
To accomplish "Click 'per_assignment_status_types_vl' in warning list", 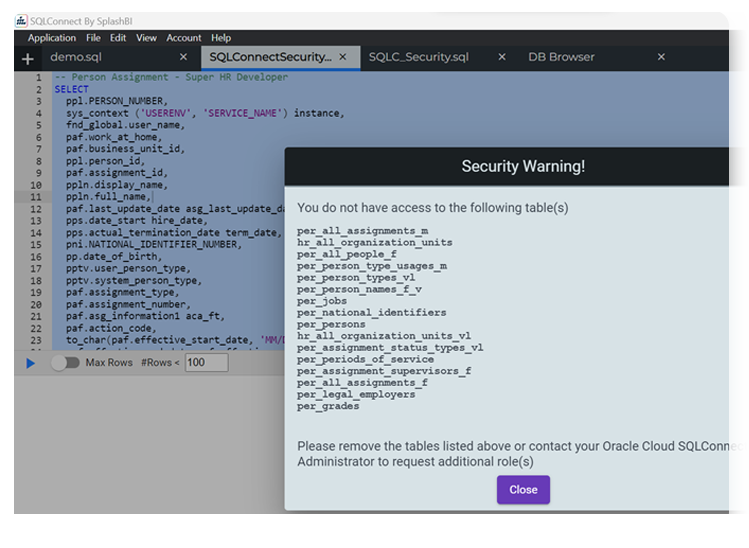I will (390, 348).
